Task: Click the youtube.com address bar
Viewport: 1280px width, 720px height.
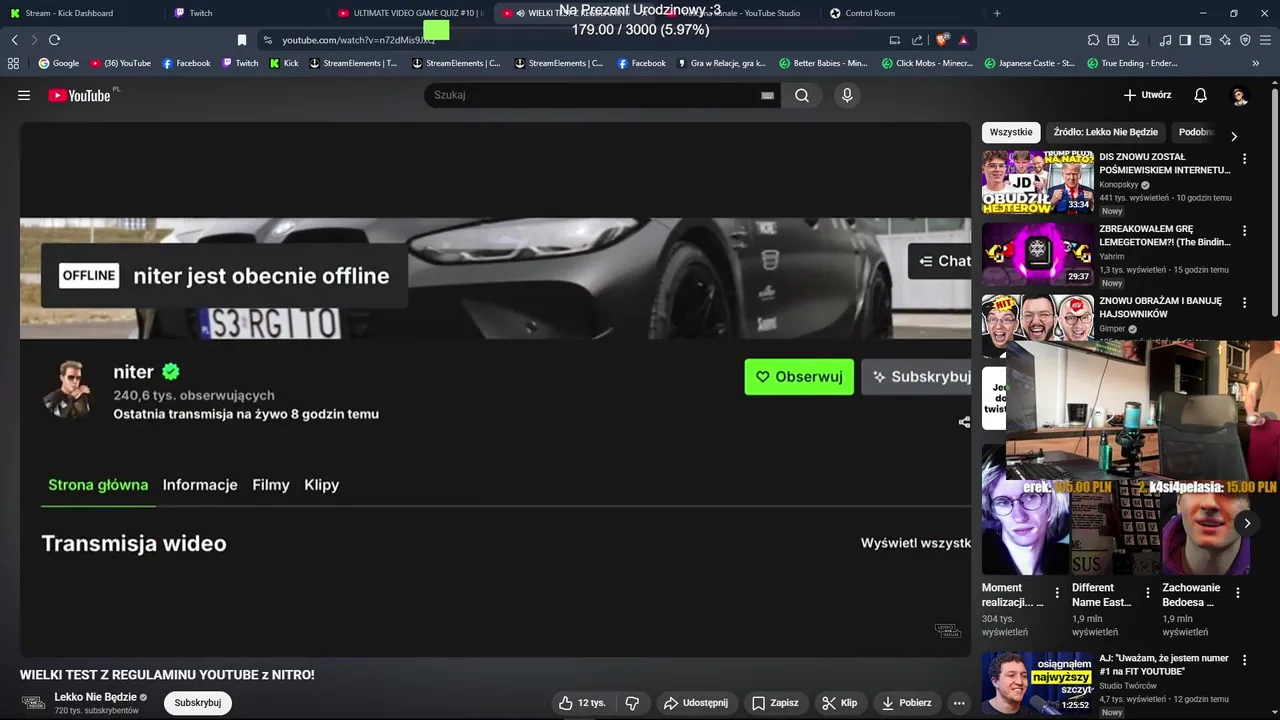Action: [x=575, y=40]
